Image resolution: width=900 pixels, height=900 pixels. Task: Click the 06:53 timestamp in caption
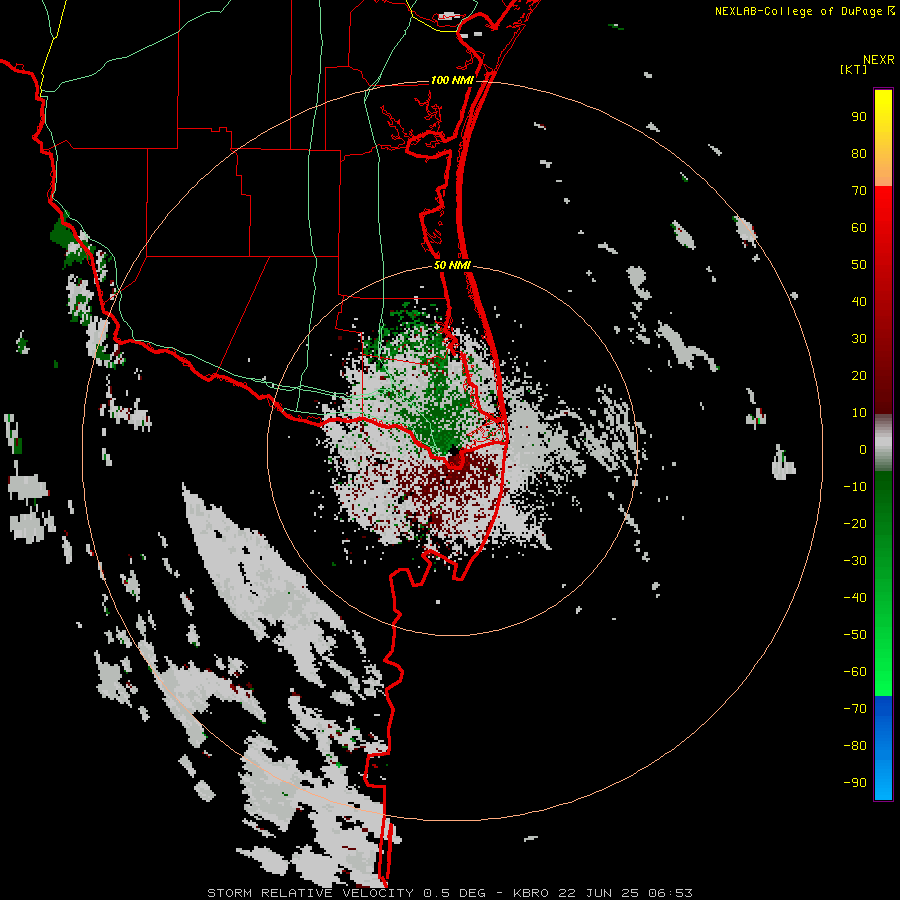[670, 893]
